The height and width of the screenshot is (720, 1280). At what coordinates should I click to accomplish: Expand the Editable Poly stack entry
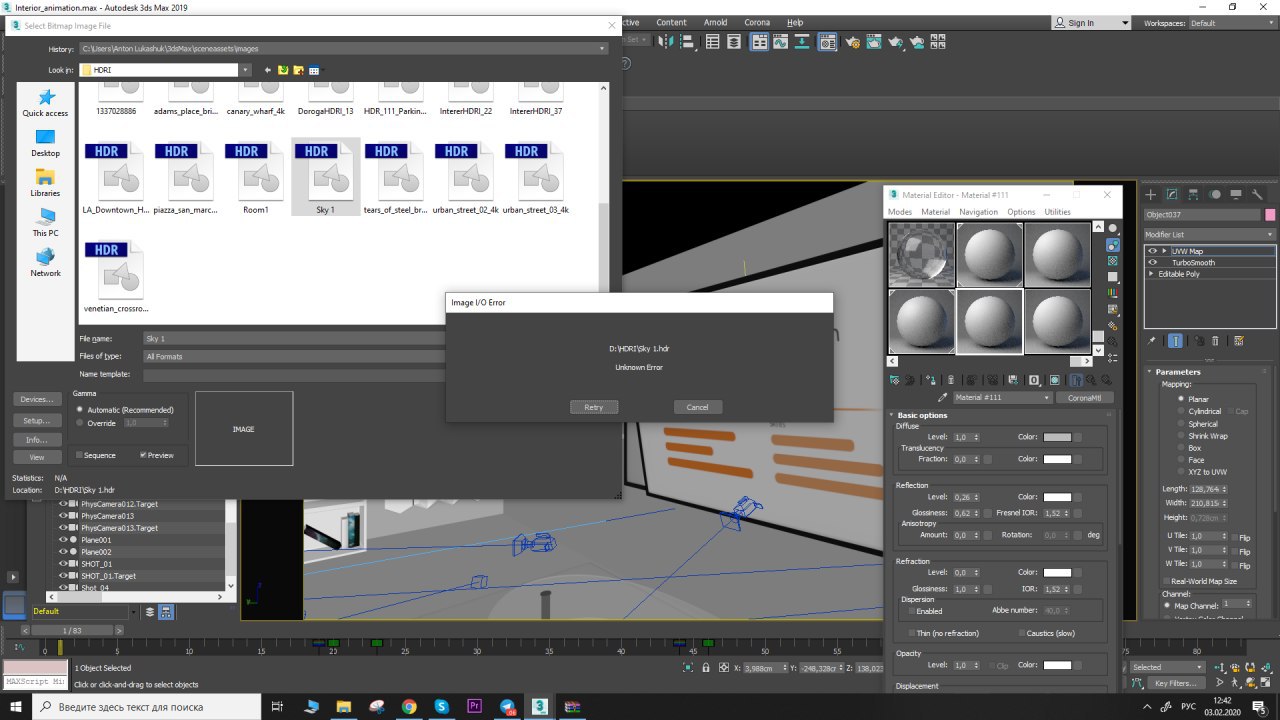1151,274
